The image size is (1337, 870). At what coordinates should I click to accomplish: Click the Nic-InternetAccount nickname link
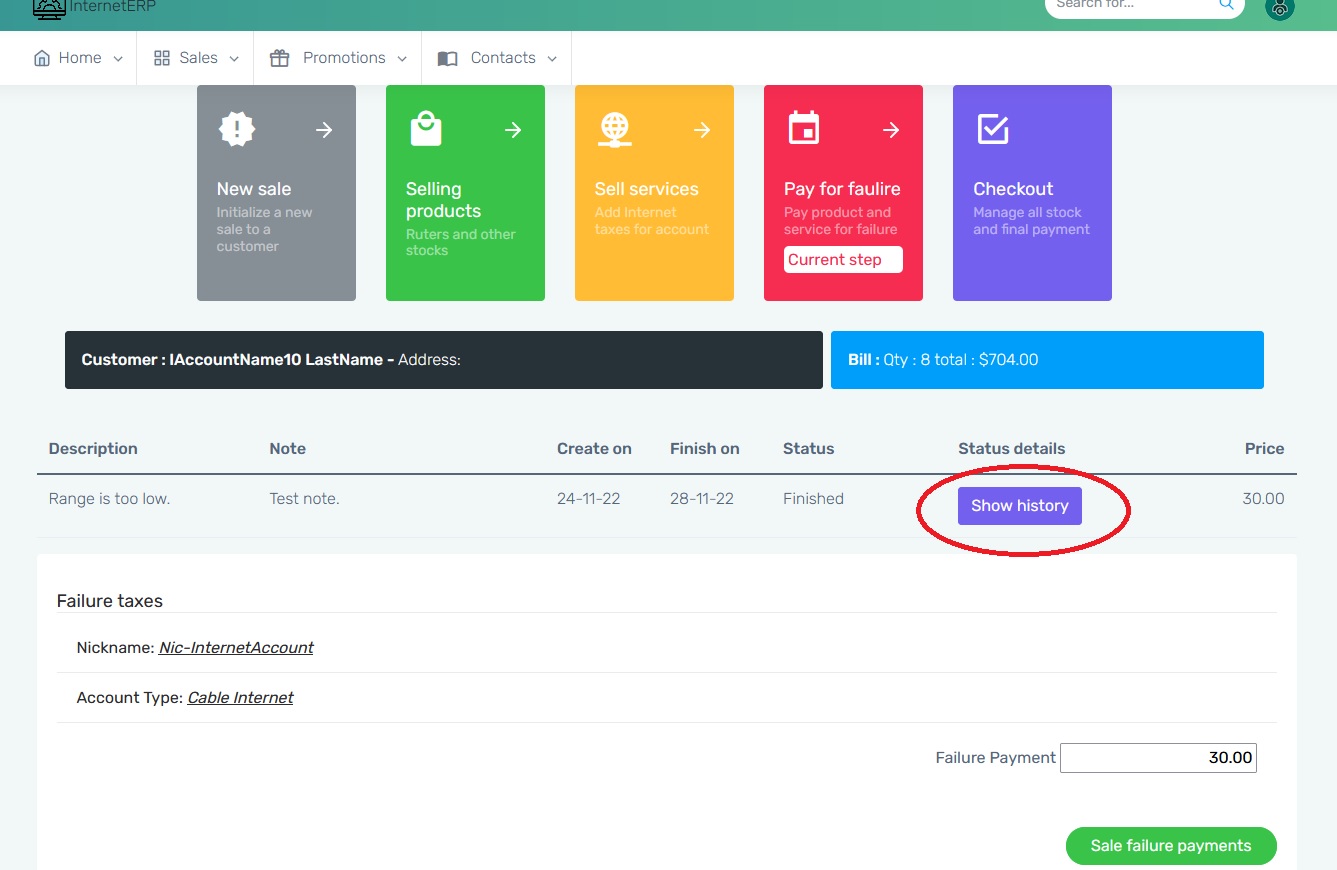tap(236, 648)
